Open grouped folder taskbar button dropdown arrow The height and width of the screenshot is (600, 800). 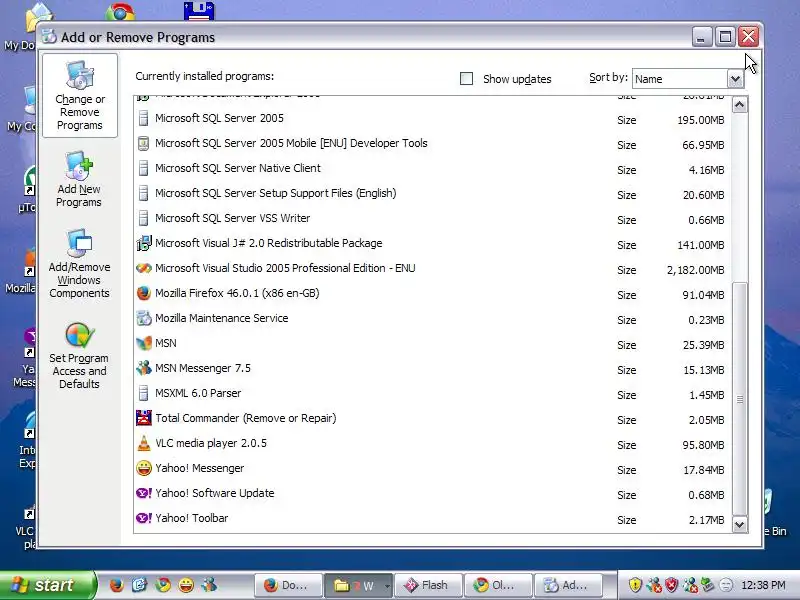(x=387, y=586)
